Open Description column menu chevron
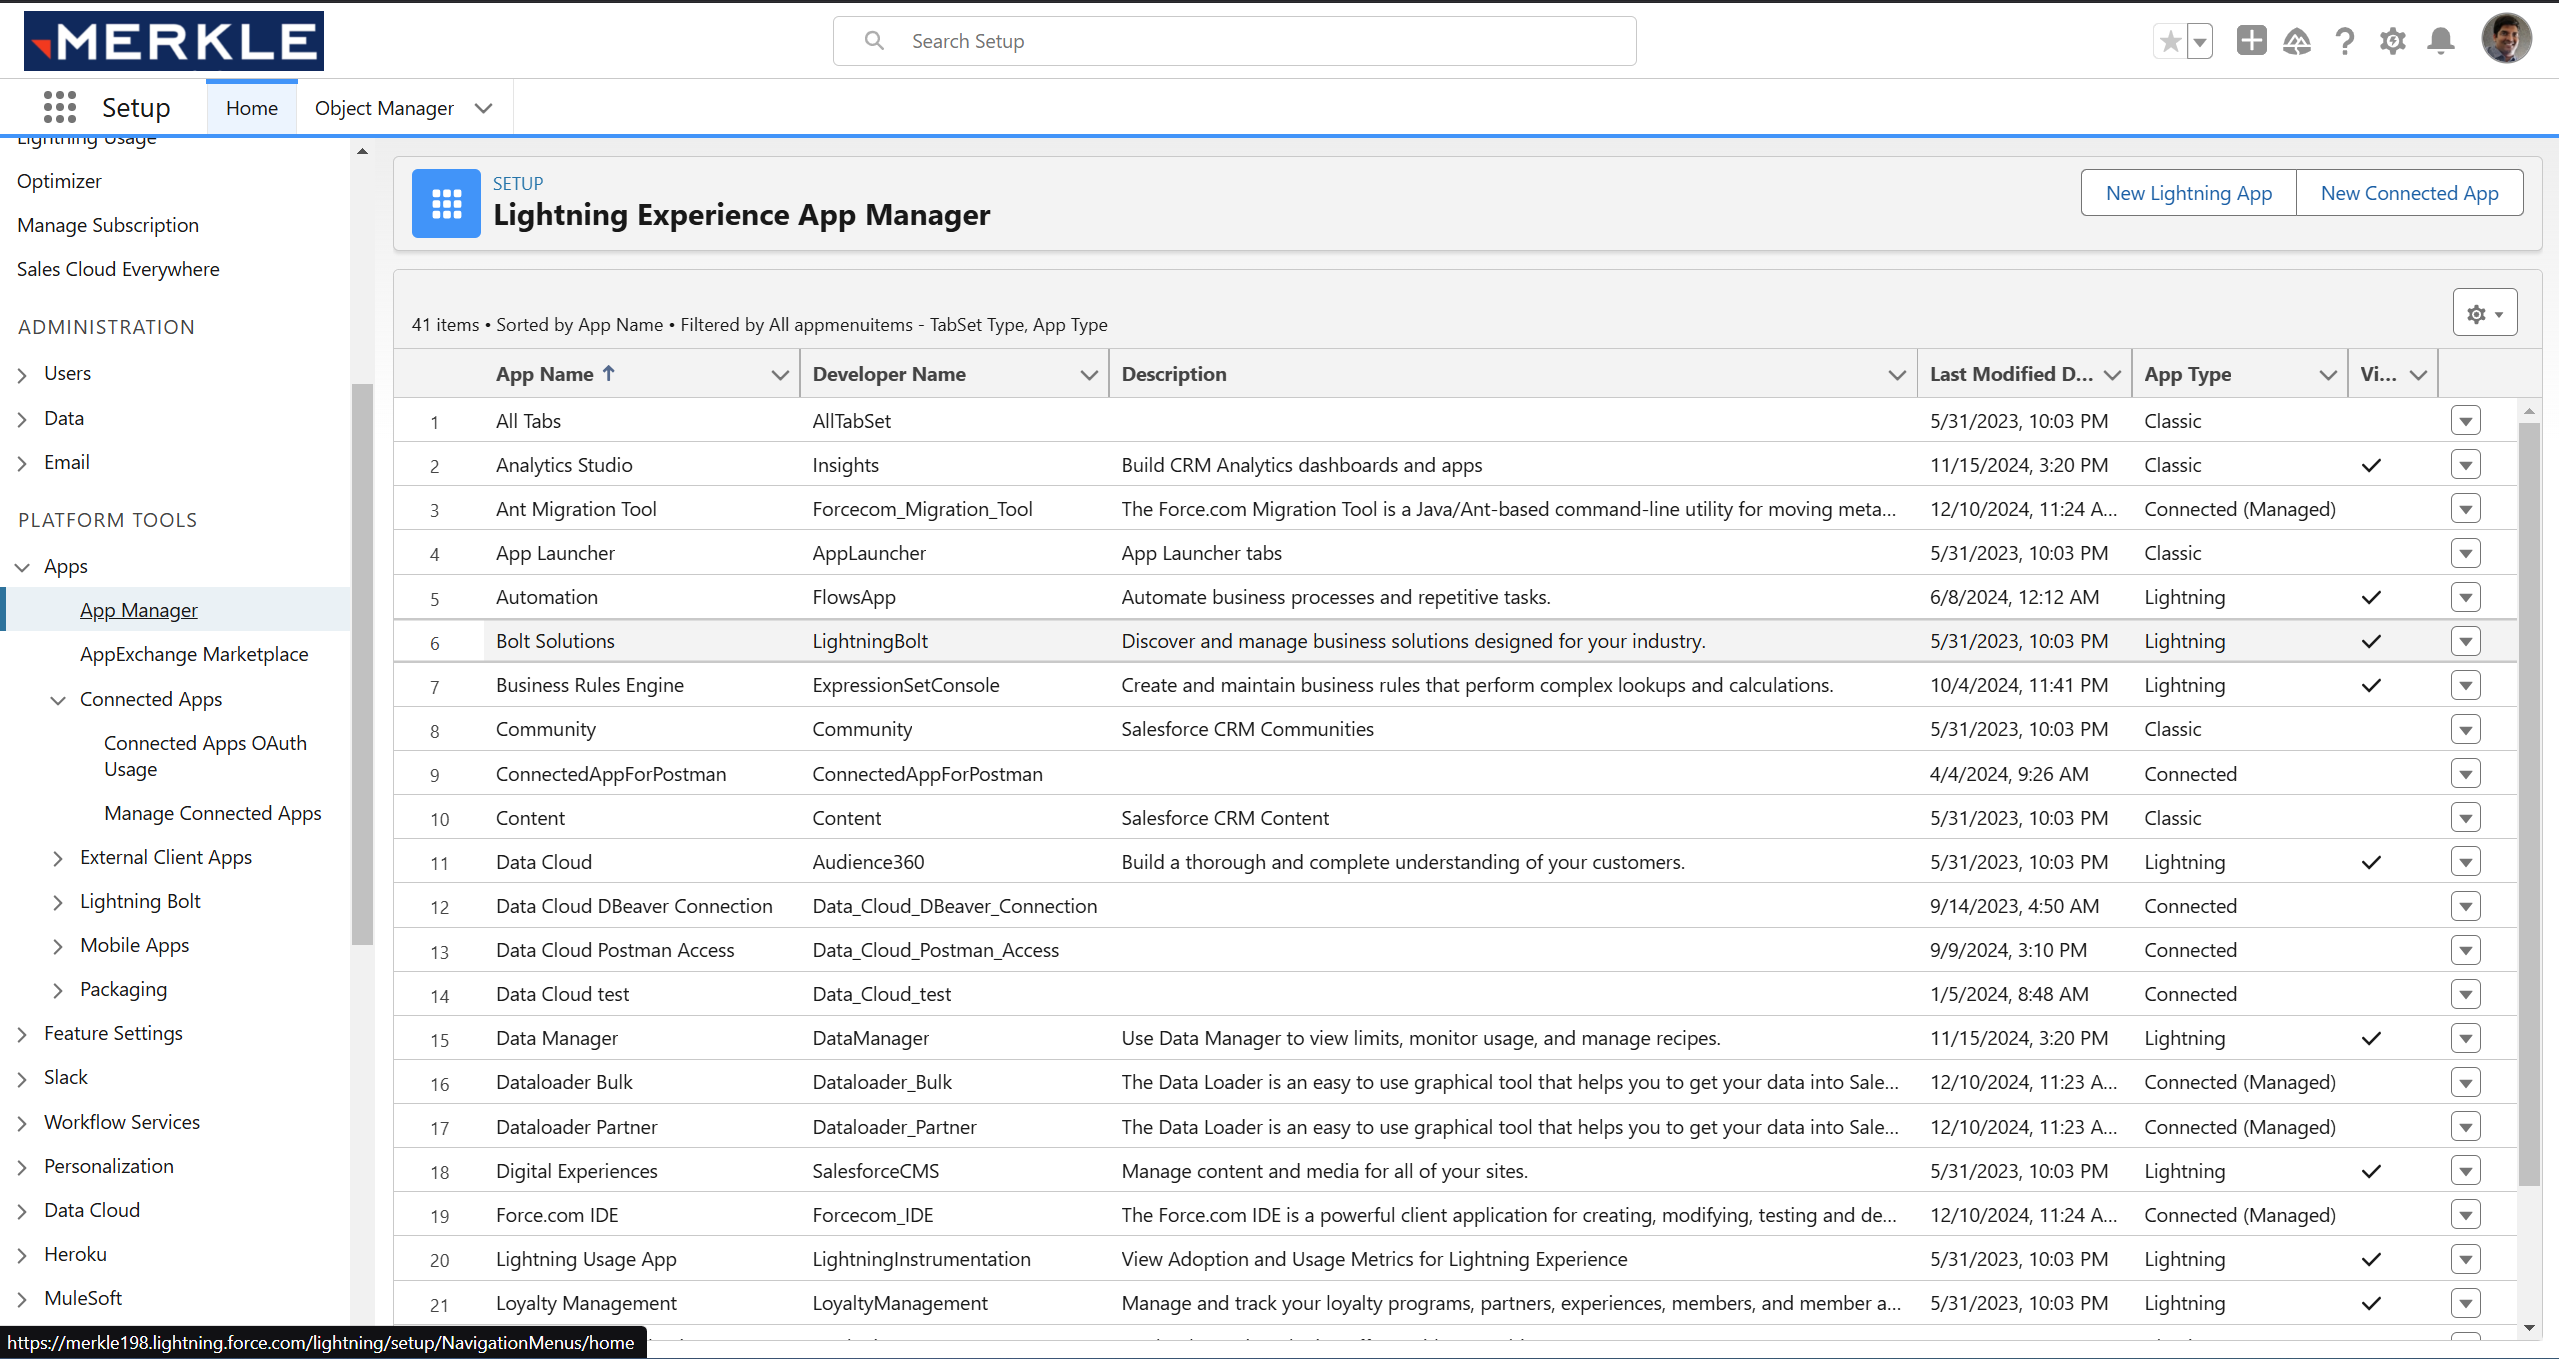 pos(1896,374)
